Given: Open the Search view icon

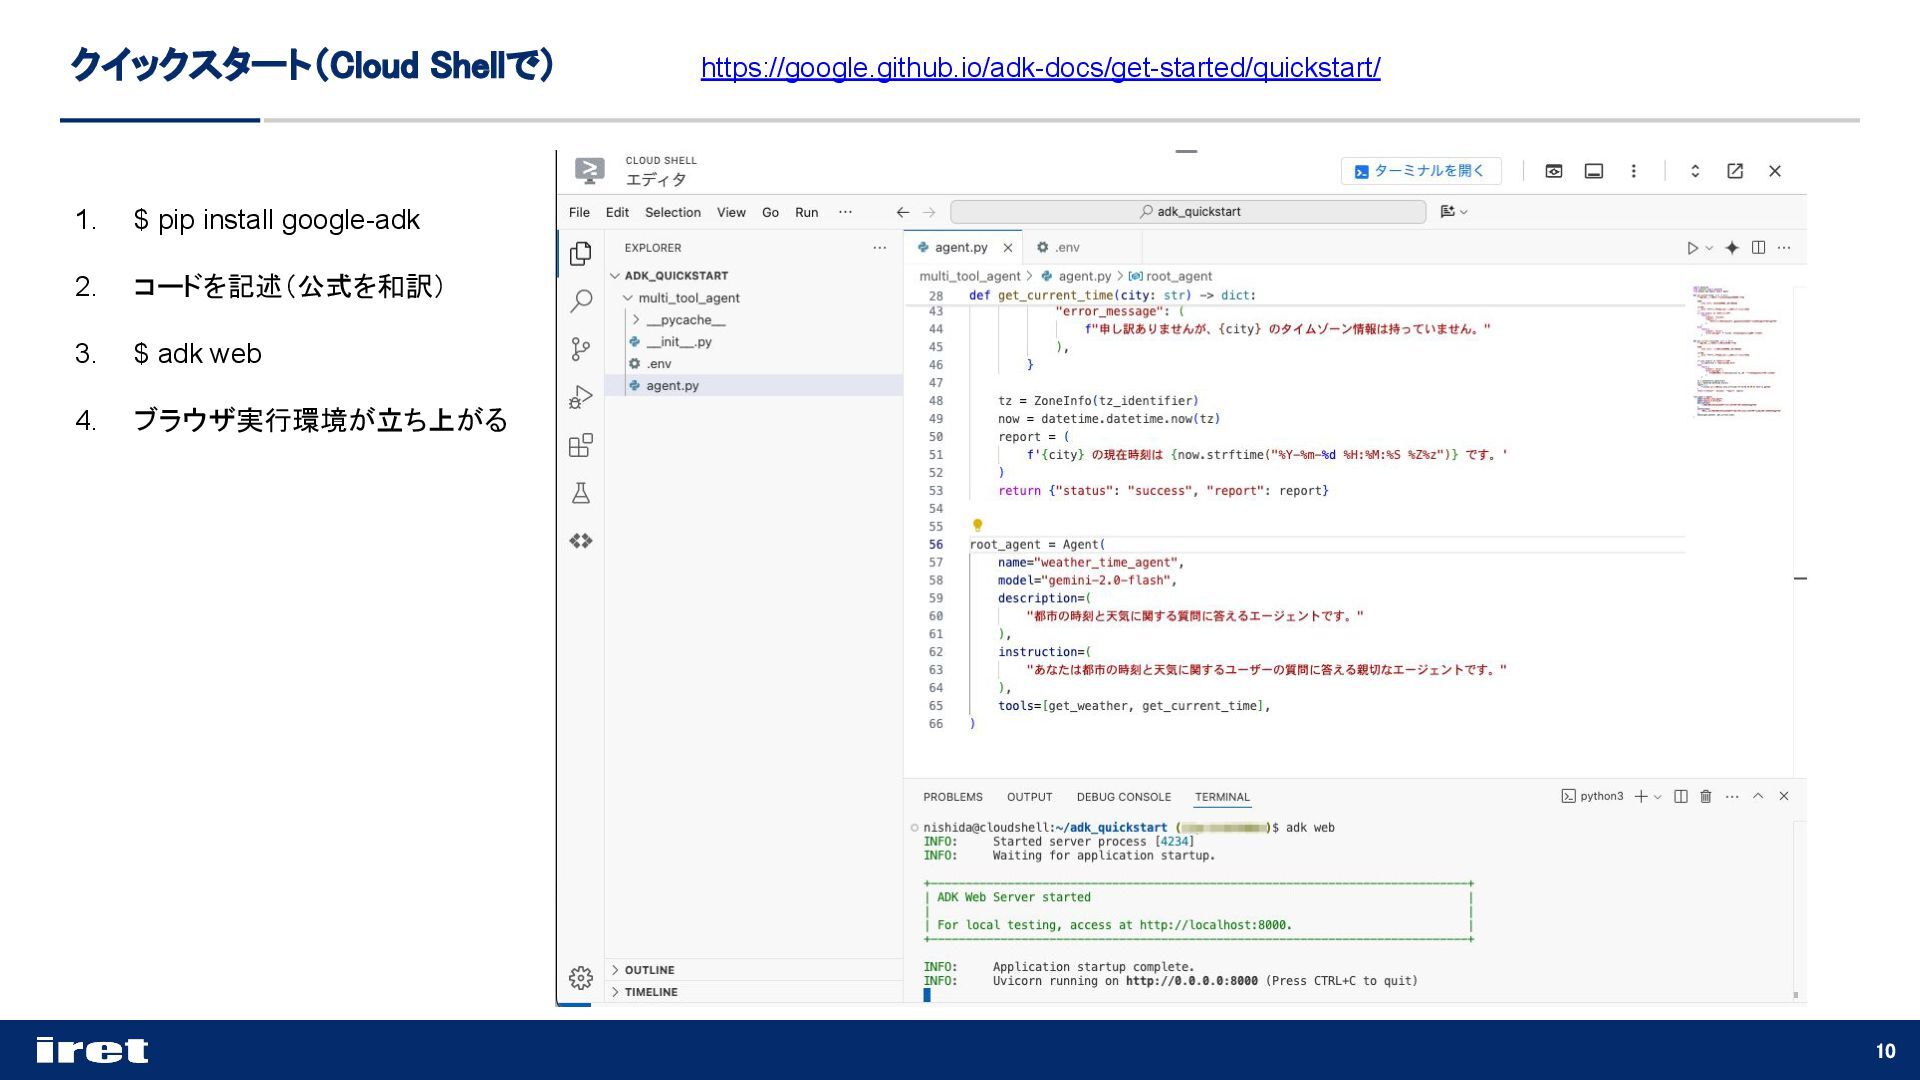Looking at the screenshot, I should point(581,301).
